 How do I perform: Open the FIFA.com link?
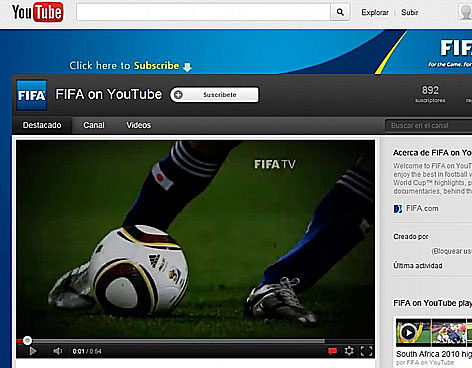click(422, 209)
